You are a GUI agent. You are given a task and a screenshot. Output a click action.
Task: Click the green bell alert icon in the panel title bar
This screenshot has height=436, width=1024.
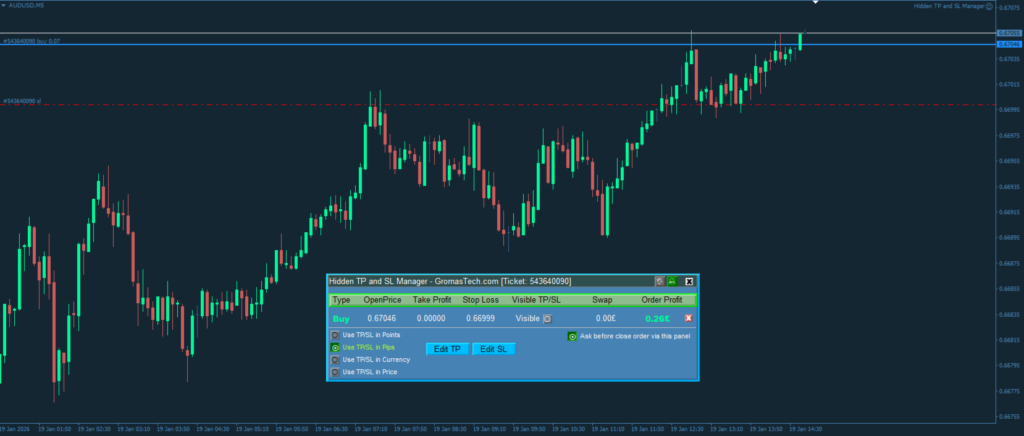pos(672,281)
